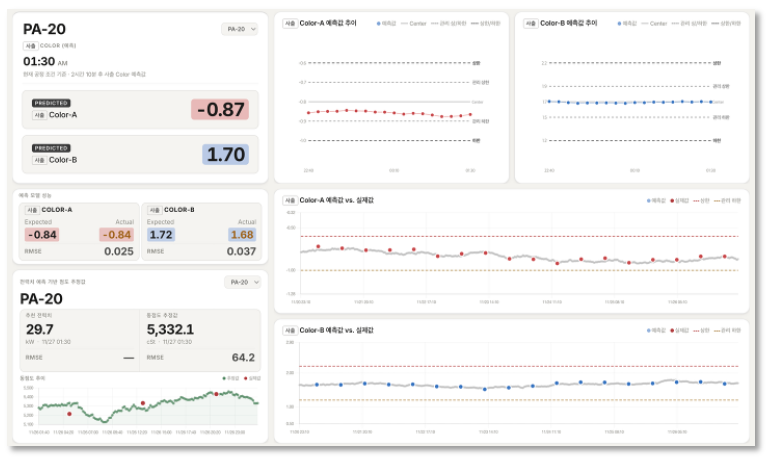The width and height of the screenshot is (773, 464).
Task: Click the COLOR-B performance card header
Action: tap(179, 210)
